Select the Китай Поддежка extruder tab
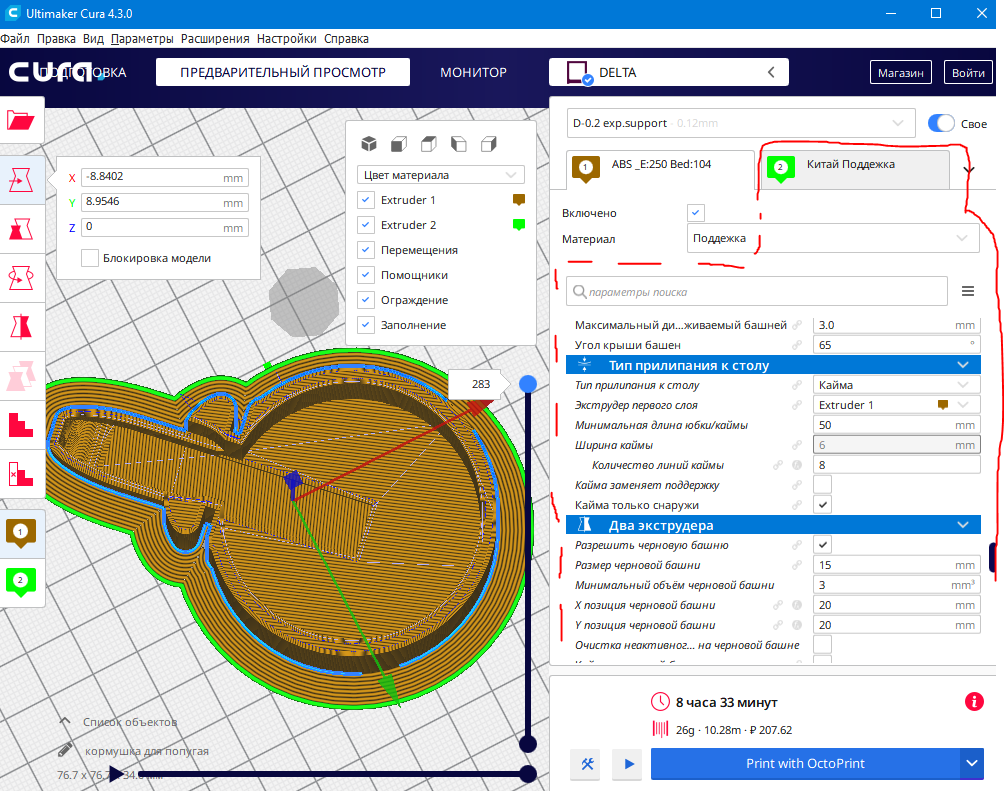The image size is (1004, 791). 855,169
